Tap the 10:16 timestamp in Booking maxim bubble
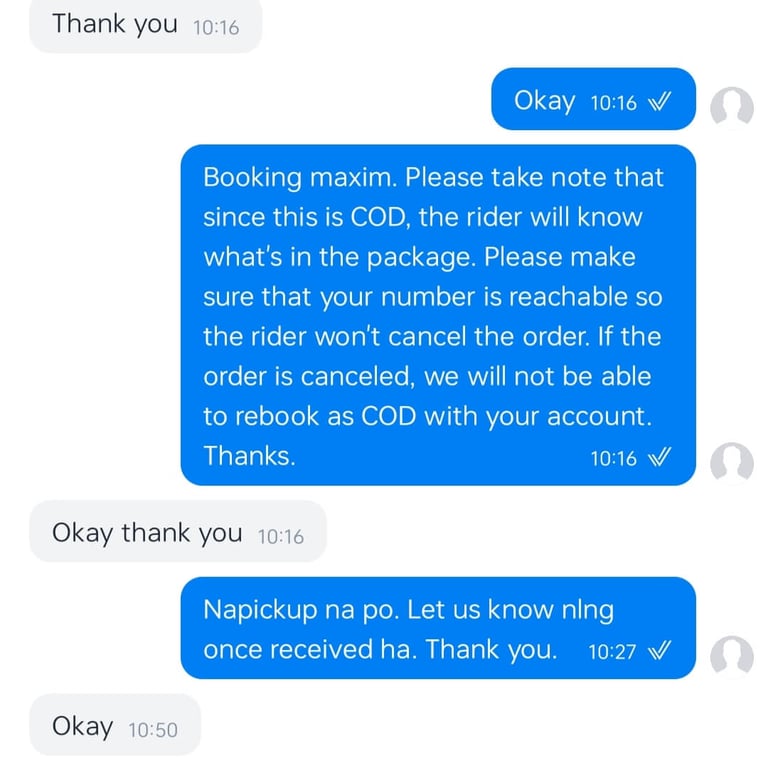The width and height of the screenshot is (768, 768). (613, 458)
